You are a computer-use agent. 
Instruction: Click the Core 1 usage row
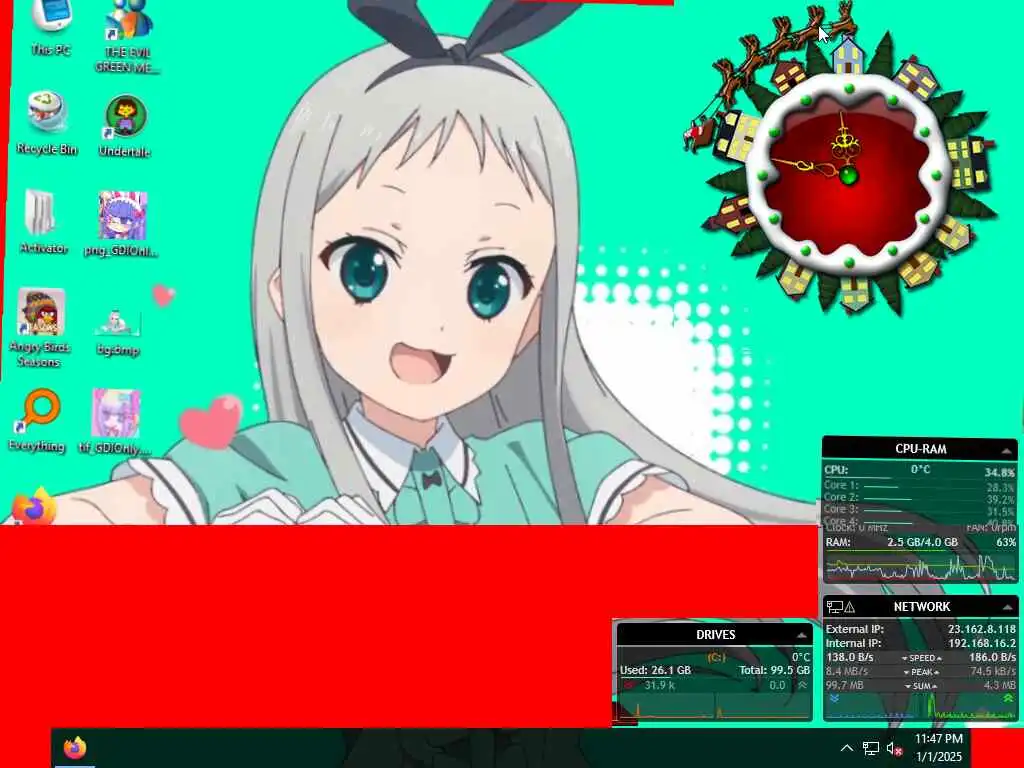[920, 486]
